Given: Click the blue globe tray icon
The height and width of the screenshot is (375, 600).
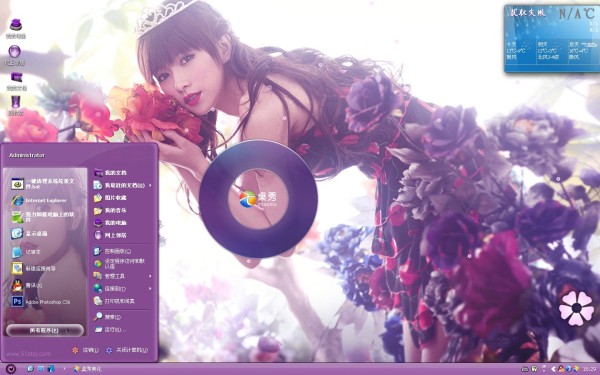Looking at the screenshot, I should (x=568, y=369).
